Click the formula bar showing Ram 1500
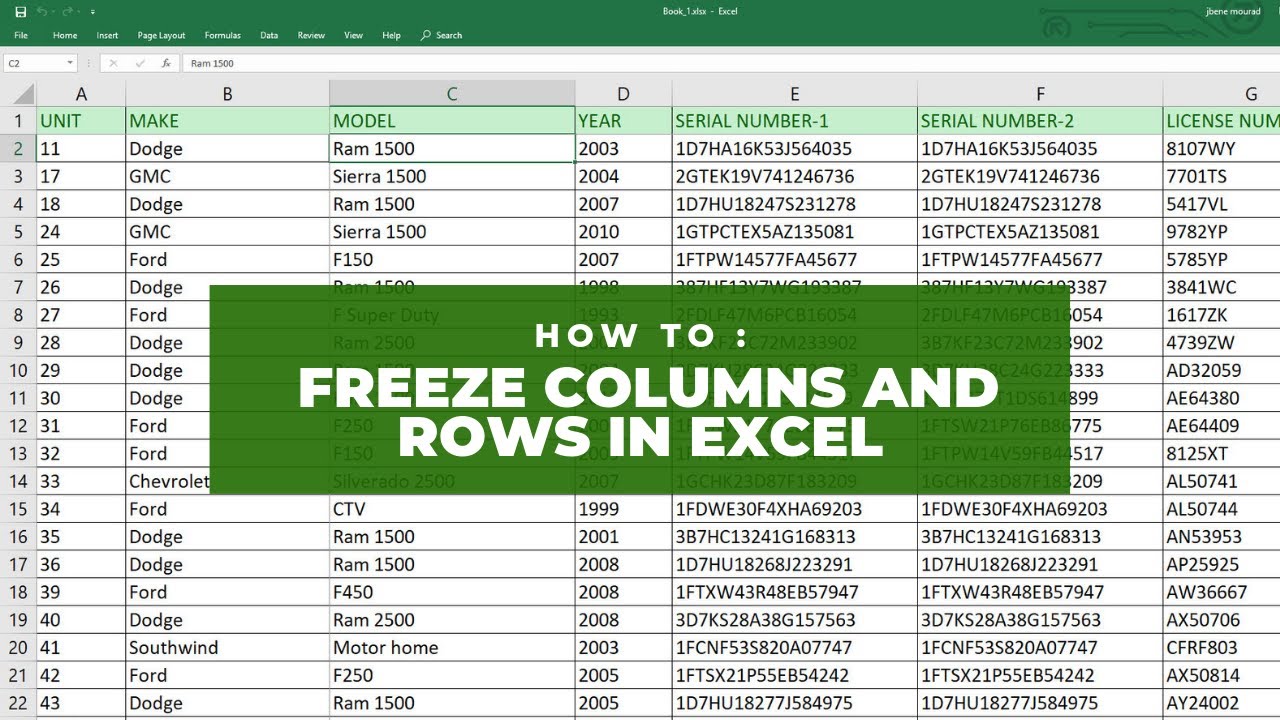 click(730, 63)
